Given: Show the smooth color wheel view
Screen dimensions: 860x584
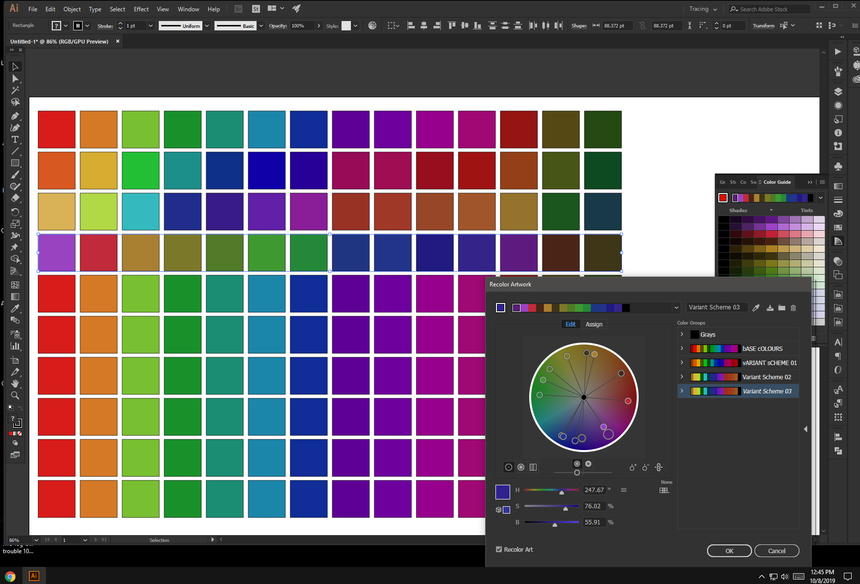Looking at the screenshot, I should (508, 467).
